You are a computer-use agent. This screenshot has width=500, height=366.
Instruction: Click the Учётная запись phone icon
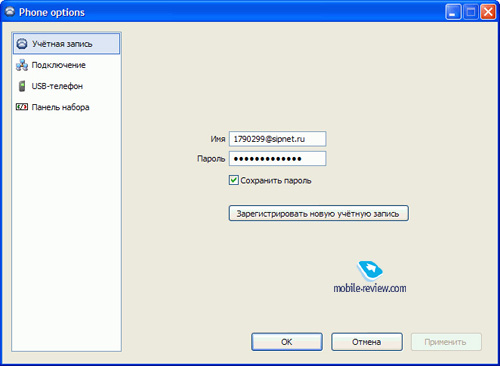[x=22, y=44]
